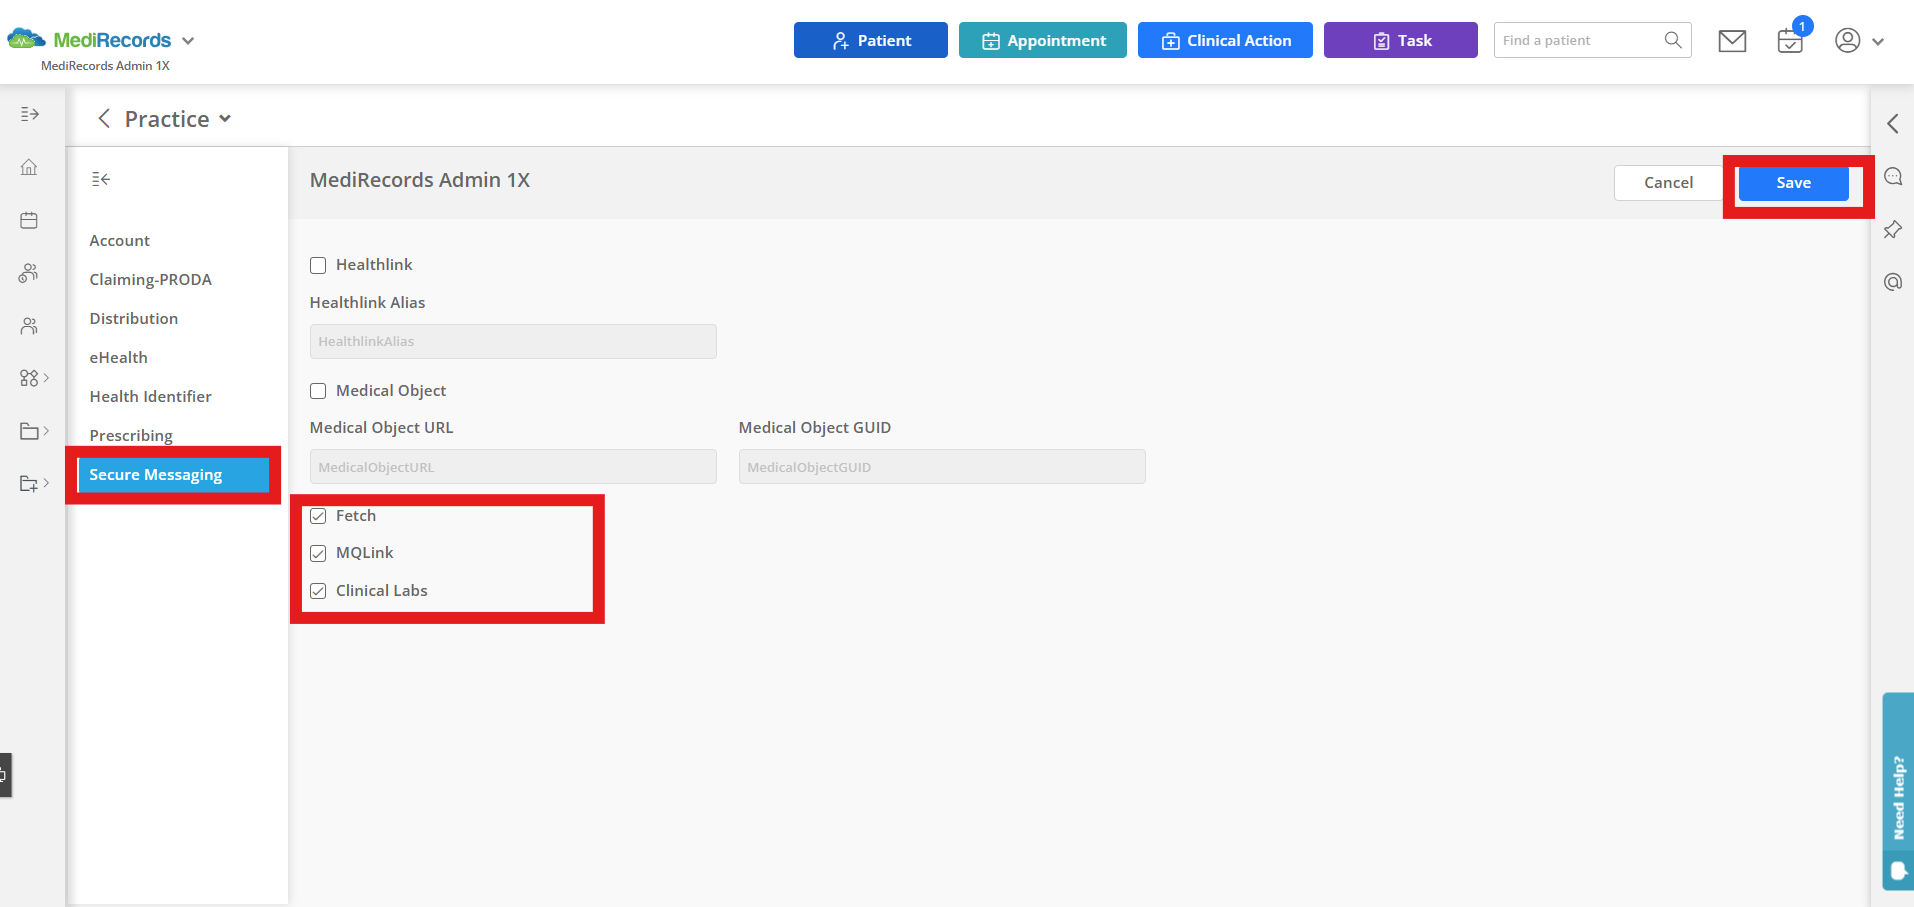This screenshot has width=1914, height=907.
Task: Open the contacts people icon in sidebar
Action: pyautogui.click(x=29, y=326)
